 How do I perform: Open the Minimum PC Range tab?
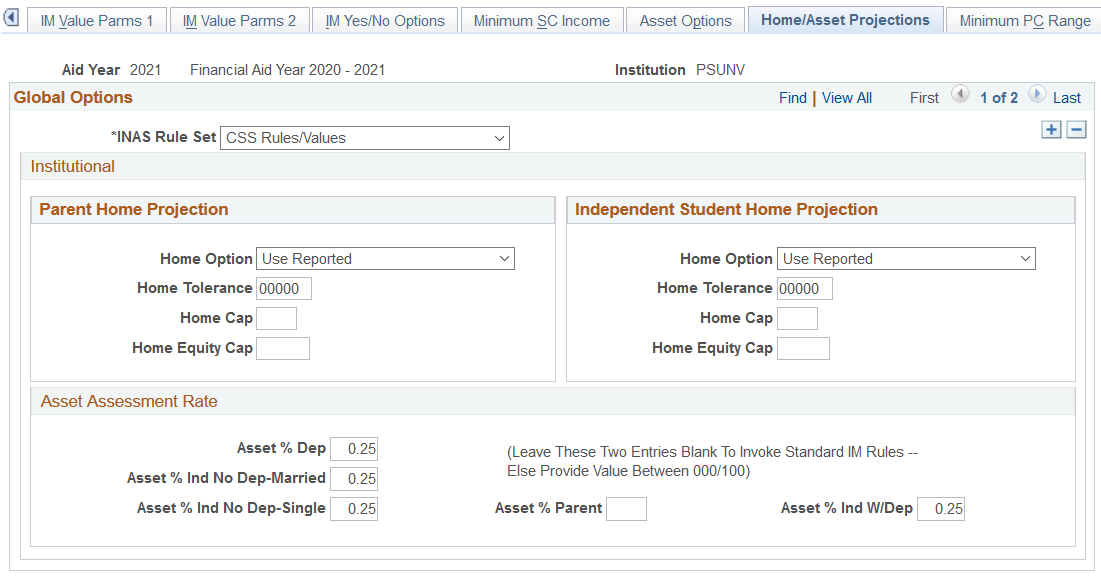click(x=1022, y=19)
